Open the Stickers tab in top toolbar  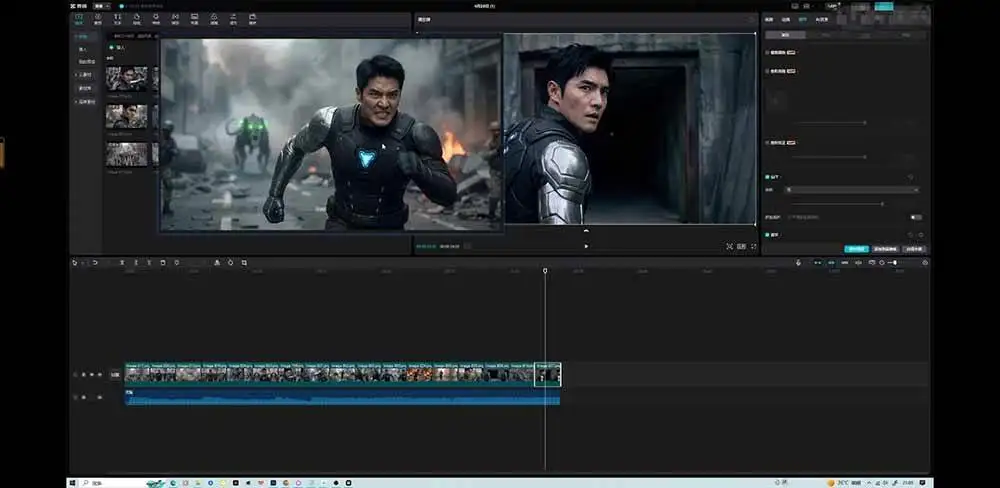click(136, 19)
